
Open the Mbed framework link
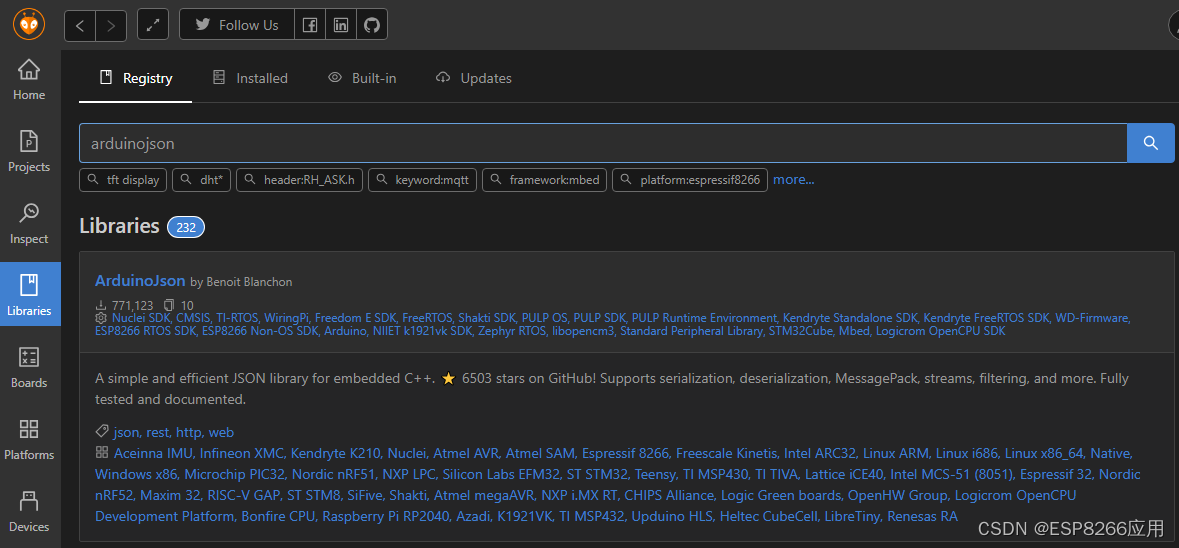855,331
